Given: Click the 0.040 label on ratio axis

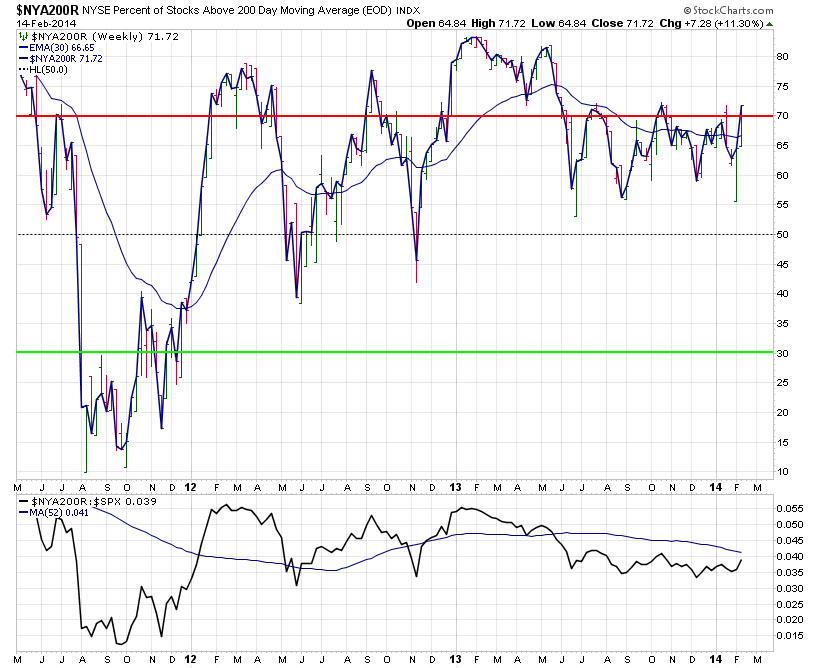Looking at the screenshot, I should point(790,557).
